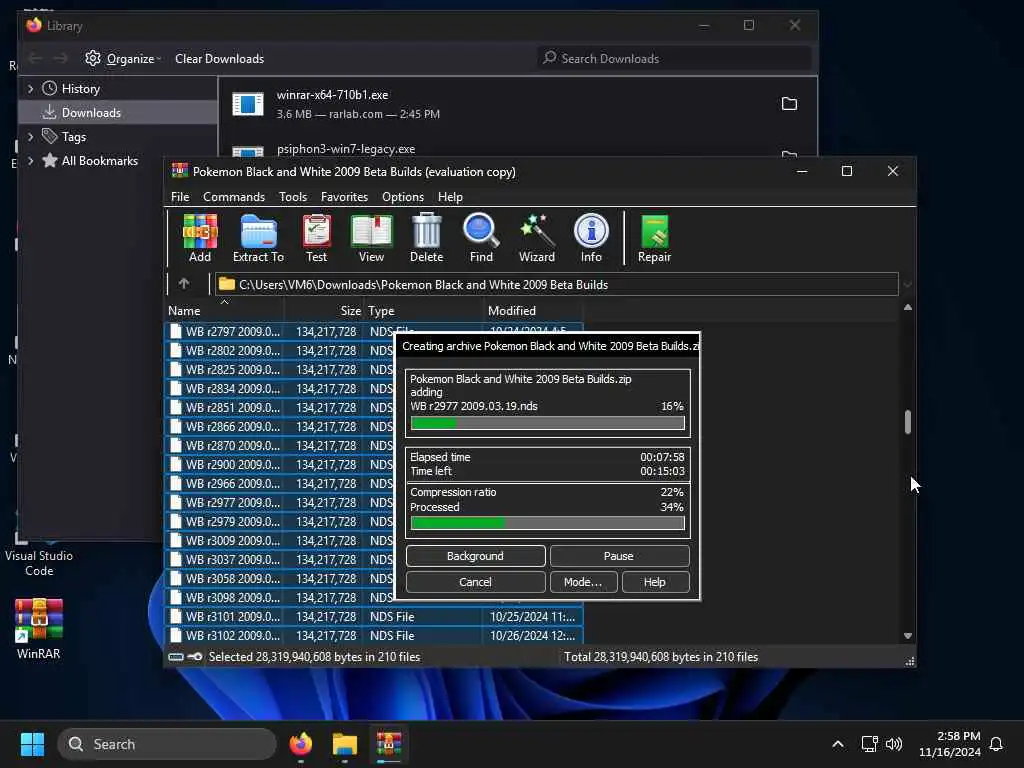Screen dimensions: 1024x768
Task: Click the Add toolbar icon in WinRAR
Action: click(x=200, y=238)
